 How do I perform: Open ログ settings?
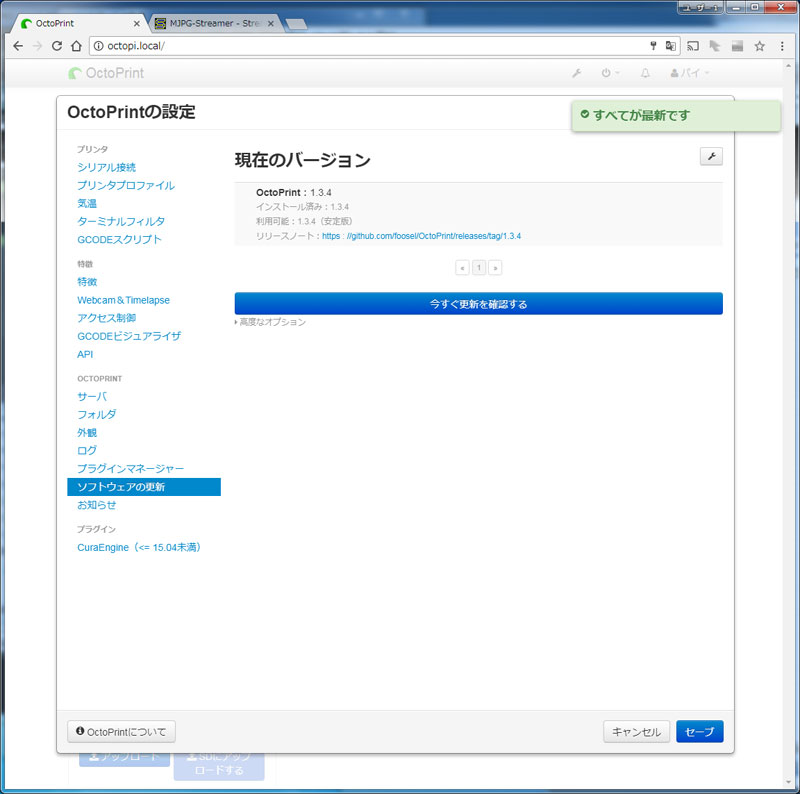(x=87, y=451)
